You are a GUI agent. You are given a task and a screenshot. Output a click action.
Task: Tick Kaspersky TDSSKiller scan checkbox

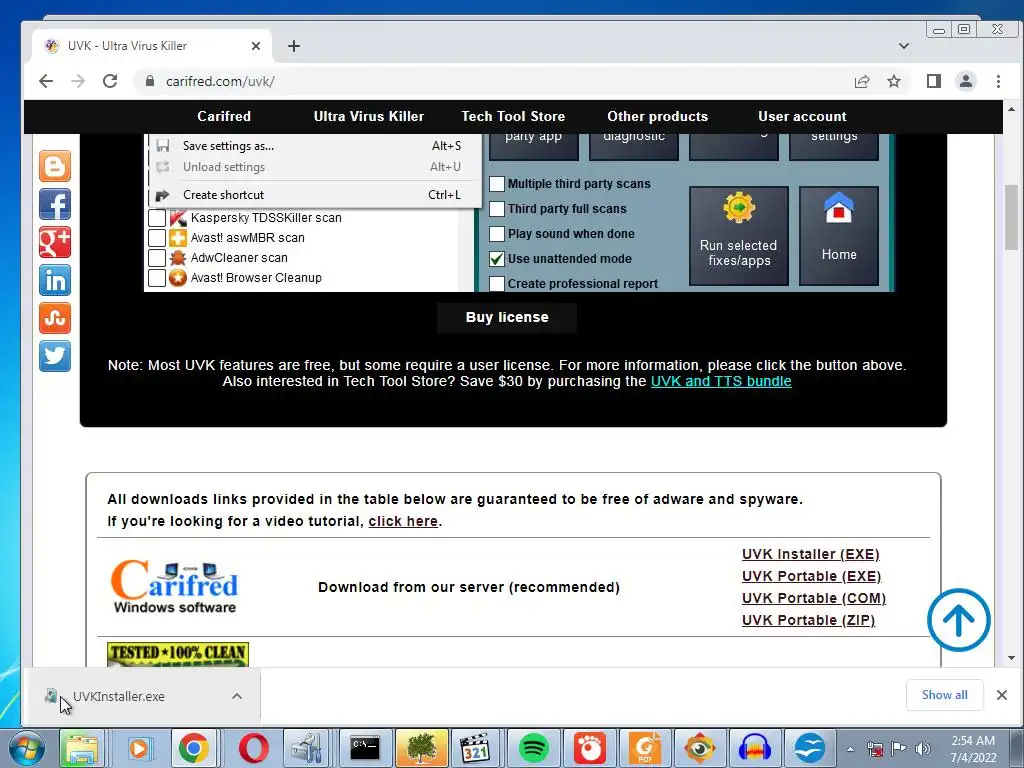pyautogui.click(x=157, y=217)
